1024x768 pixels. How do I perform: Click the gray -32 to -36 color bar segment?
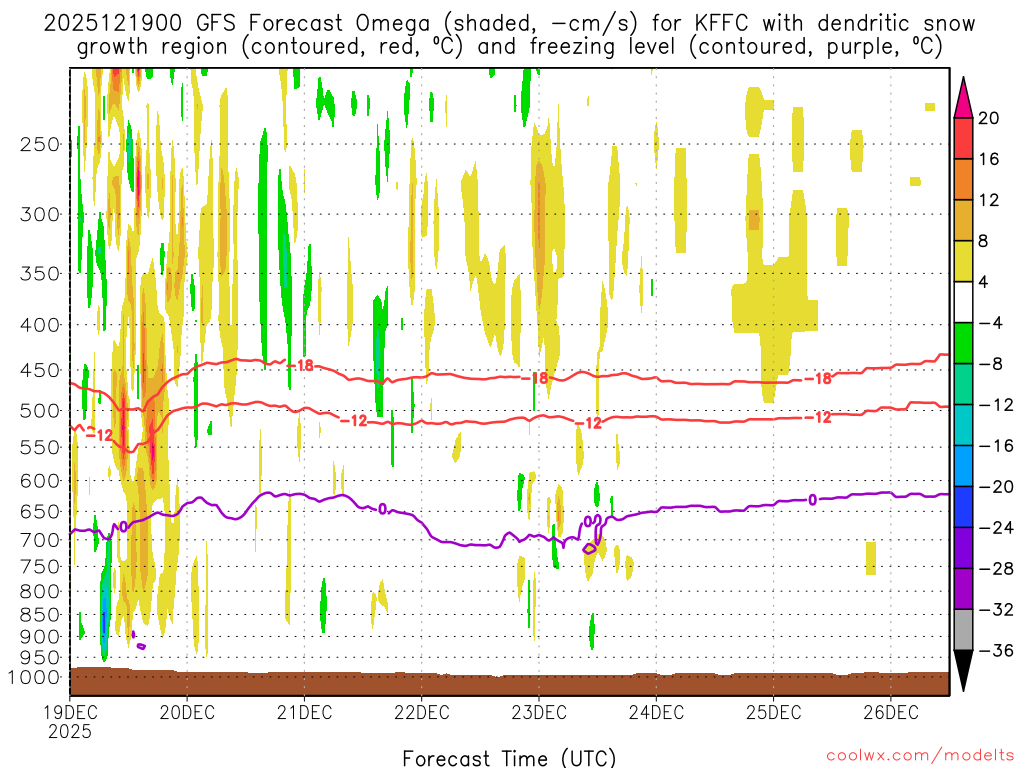point(963,630)
